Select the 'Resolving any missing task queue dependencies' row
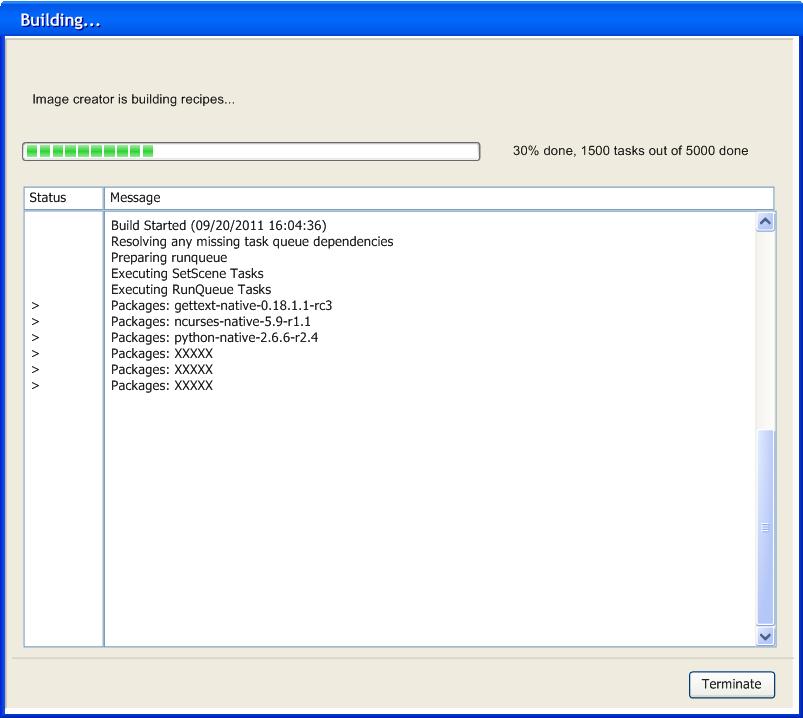The width and height of the screenshot is (803, 718). click(252, 242)
